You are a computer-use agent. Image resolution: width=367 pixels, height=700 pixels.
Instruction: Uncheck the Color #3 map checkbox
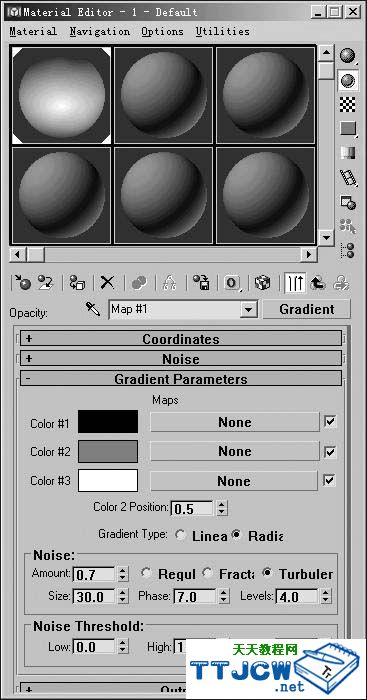pos(329,480)
